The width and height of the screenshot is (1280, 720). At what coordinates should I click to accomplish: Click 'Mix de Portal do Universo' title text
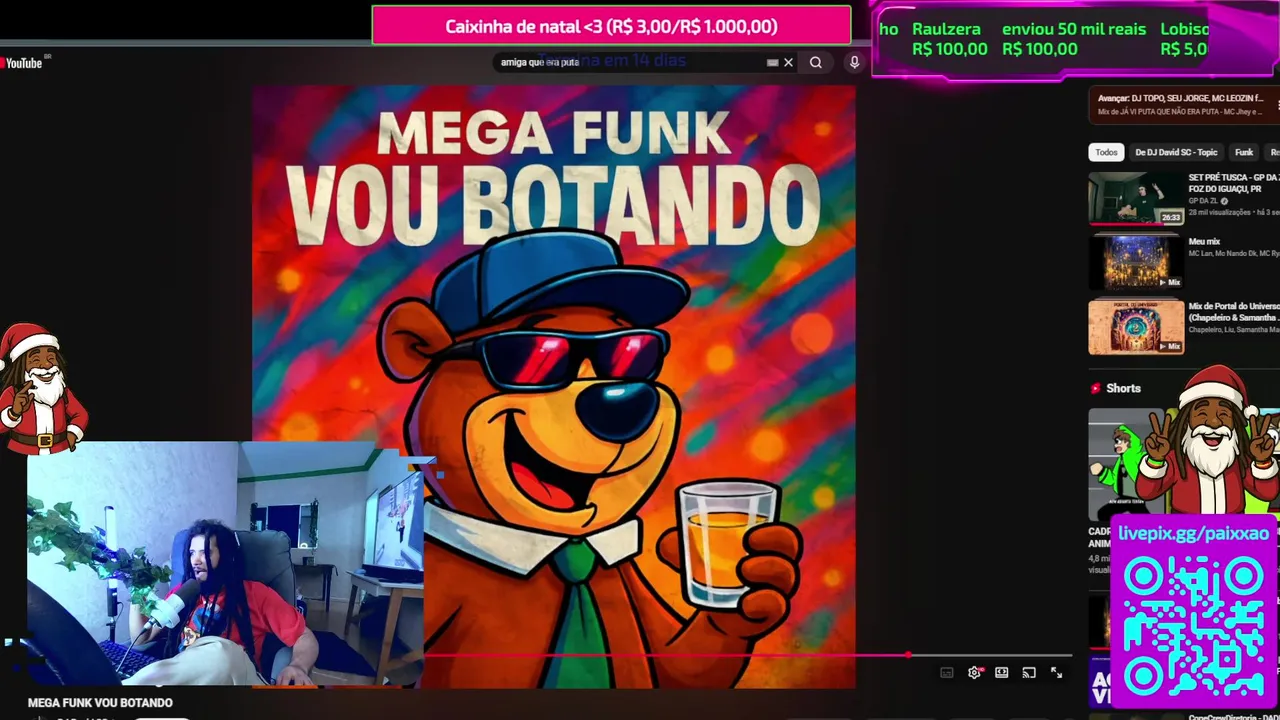1234,312
